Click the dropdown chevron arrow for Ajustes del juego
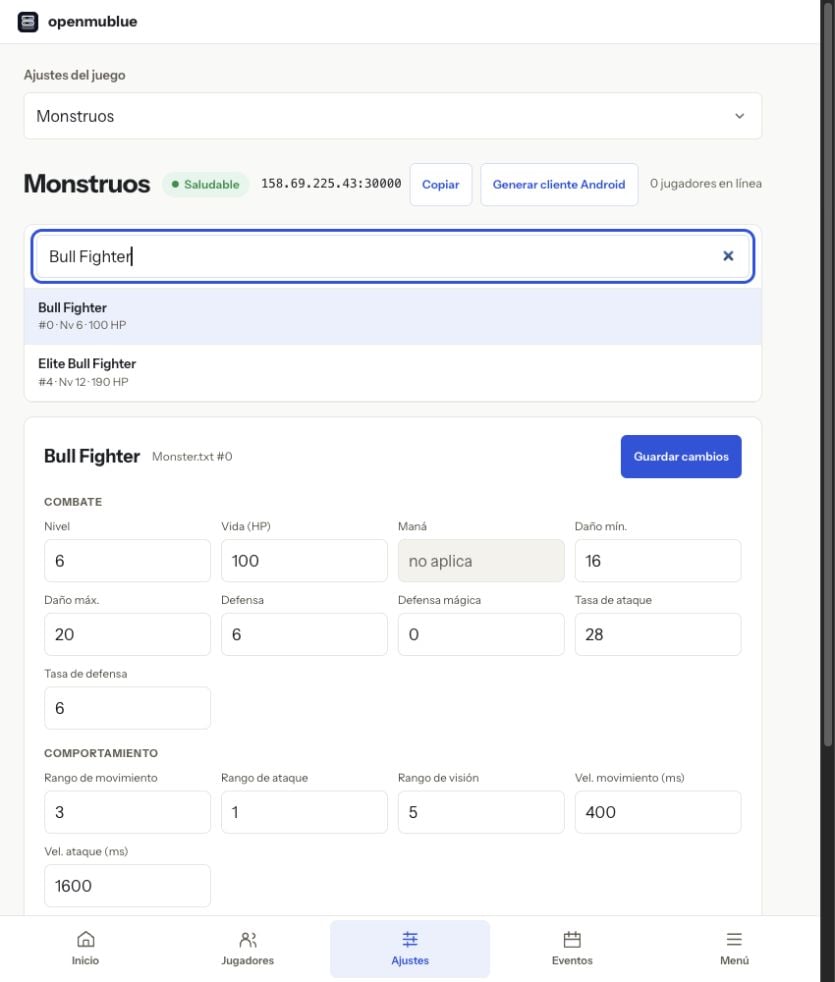Viewport: 835px width, 982px height. (739, 116)
